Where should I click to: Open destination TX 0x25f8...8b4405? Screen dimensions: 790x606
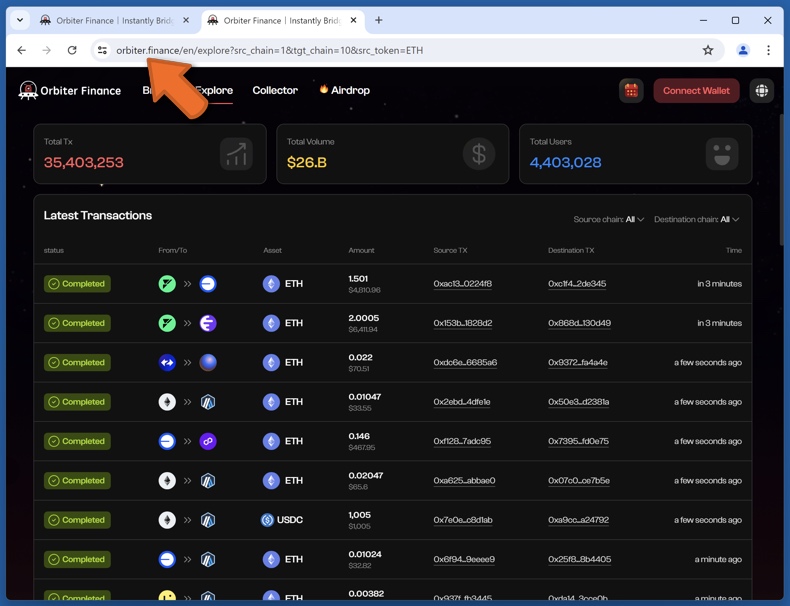(x=579, y=559)
